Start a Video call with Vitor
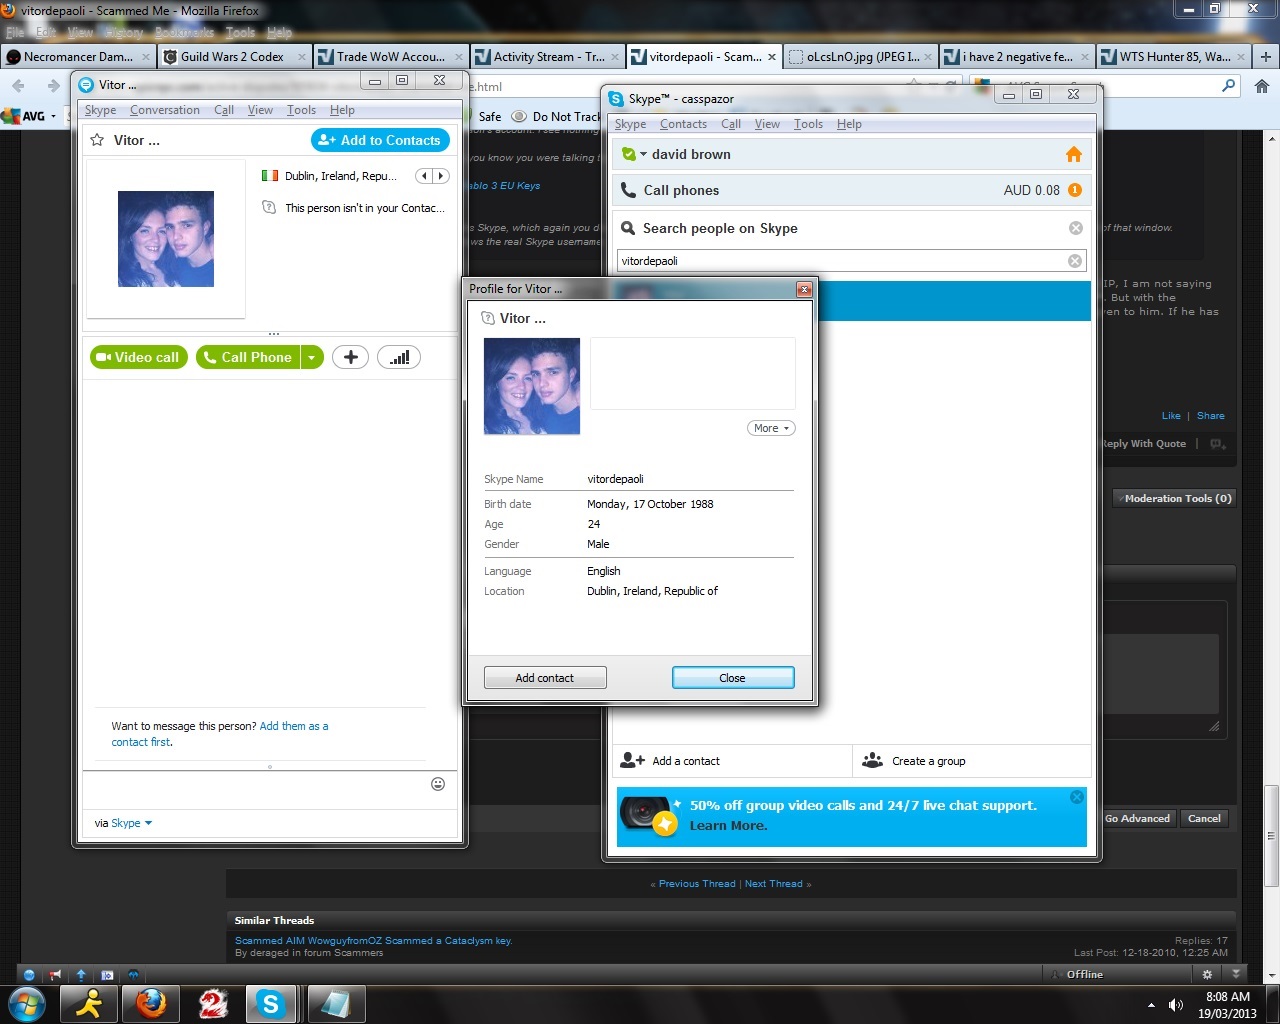 (x=138, y=357)
